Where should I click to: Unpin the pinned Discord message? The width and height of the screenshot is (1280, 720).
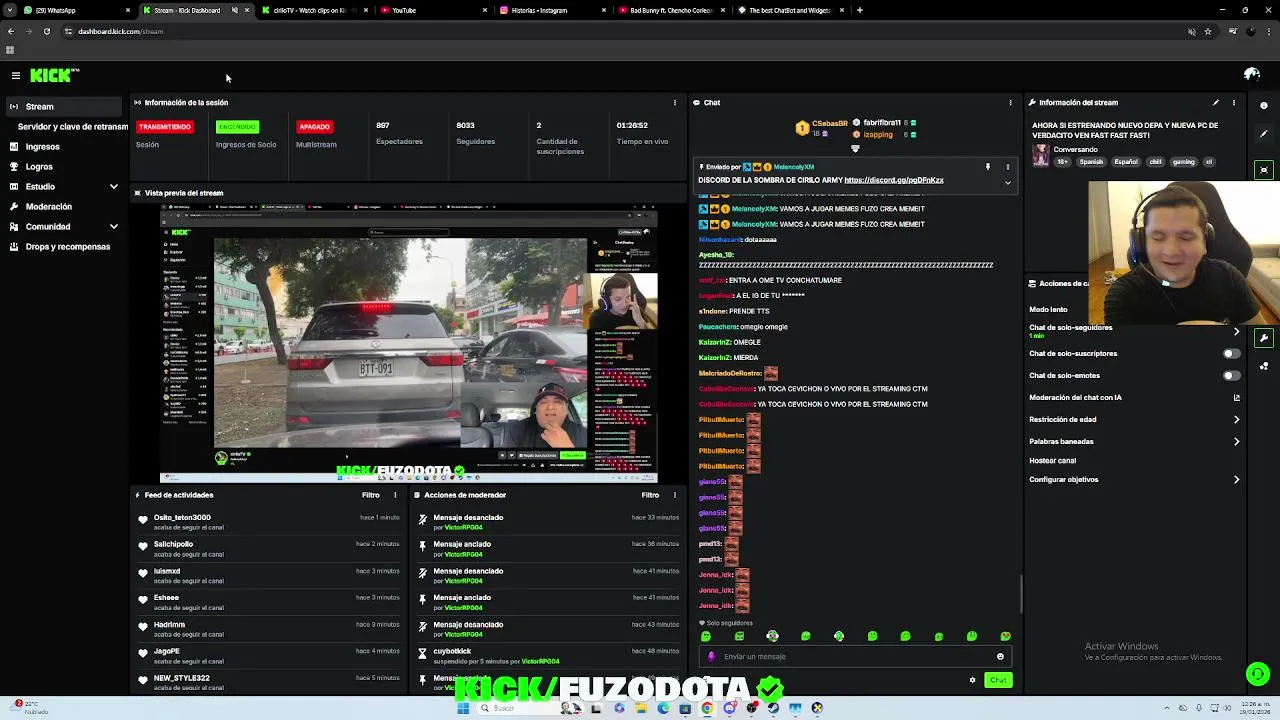coord(987,167)
